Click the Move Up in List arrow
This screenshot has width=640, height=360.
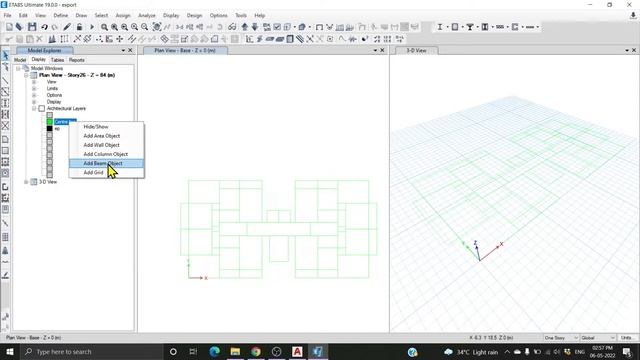click(x=244, y=27)
